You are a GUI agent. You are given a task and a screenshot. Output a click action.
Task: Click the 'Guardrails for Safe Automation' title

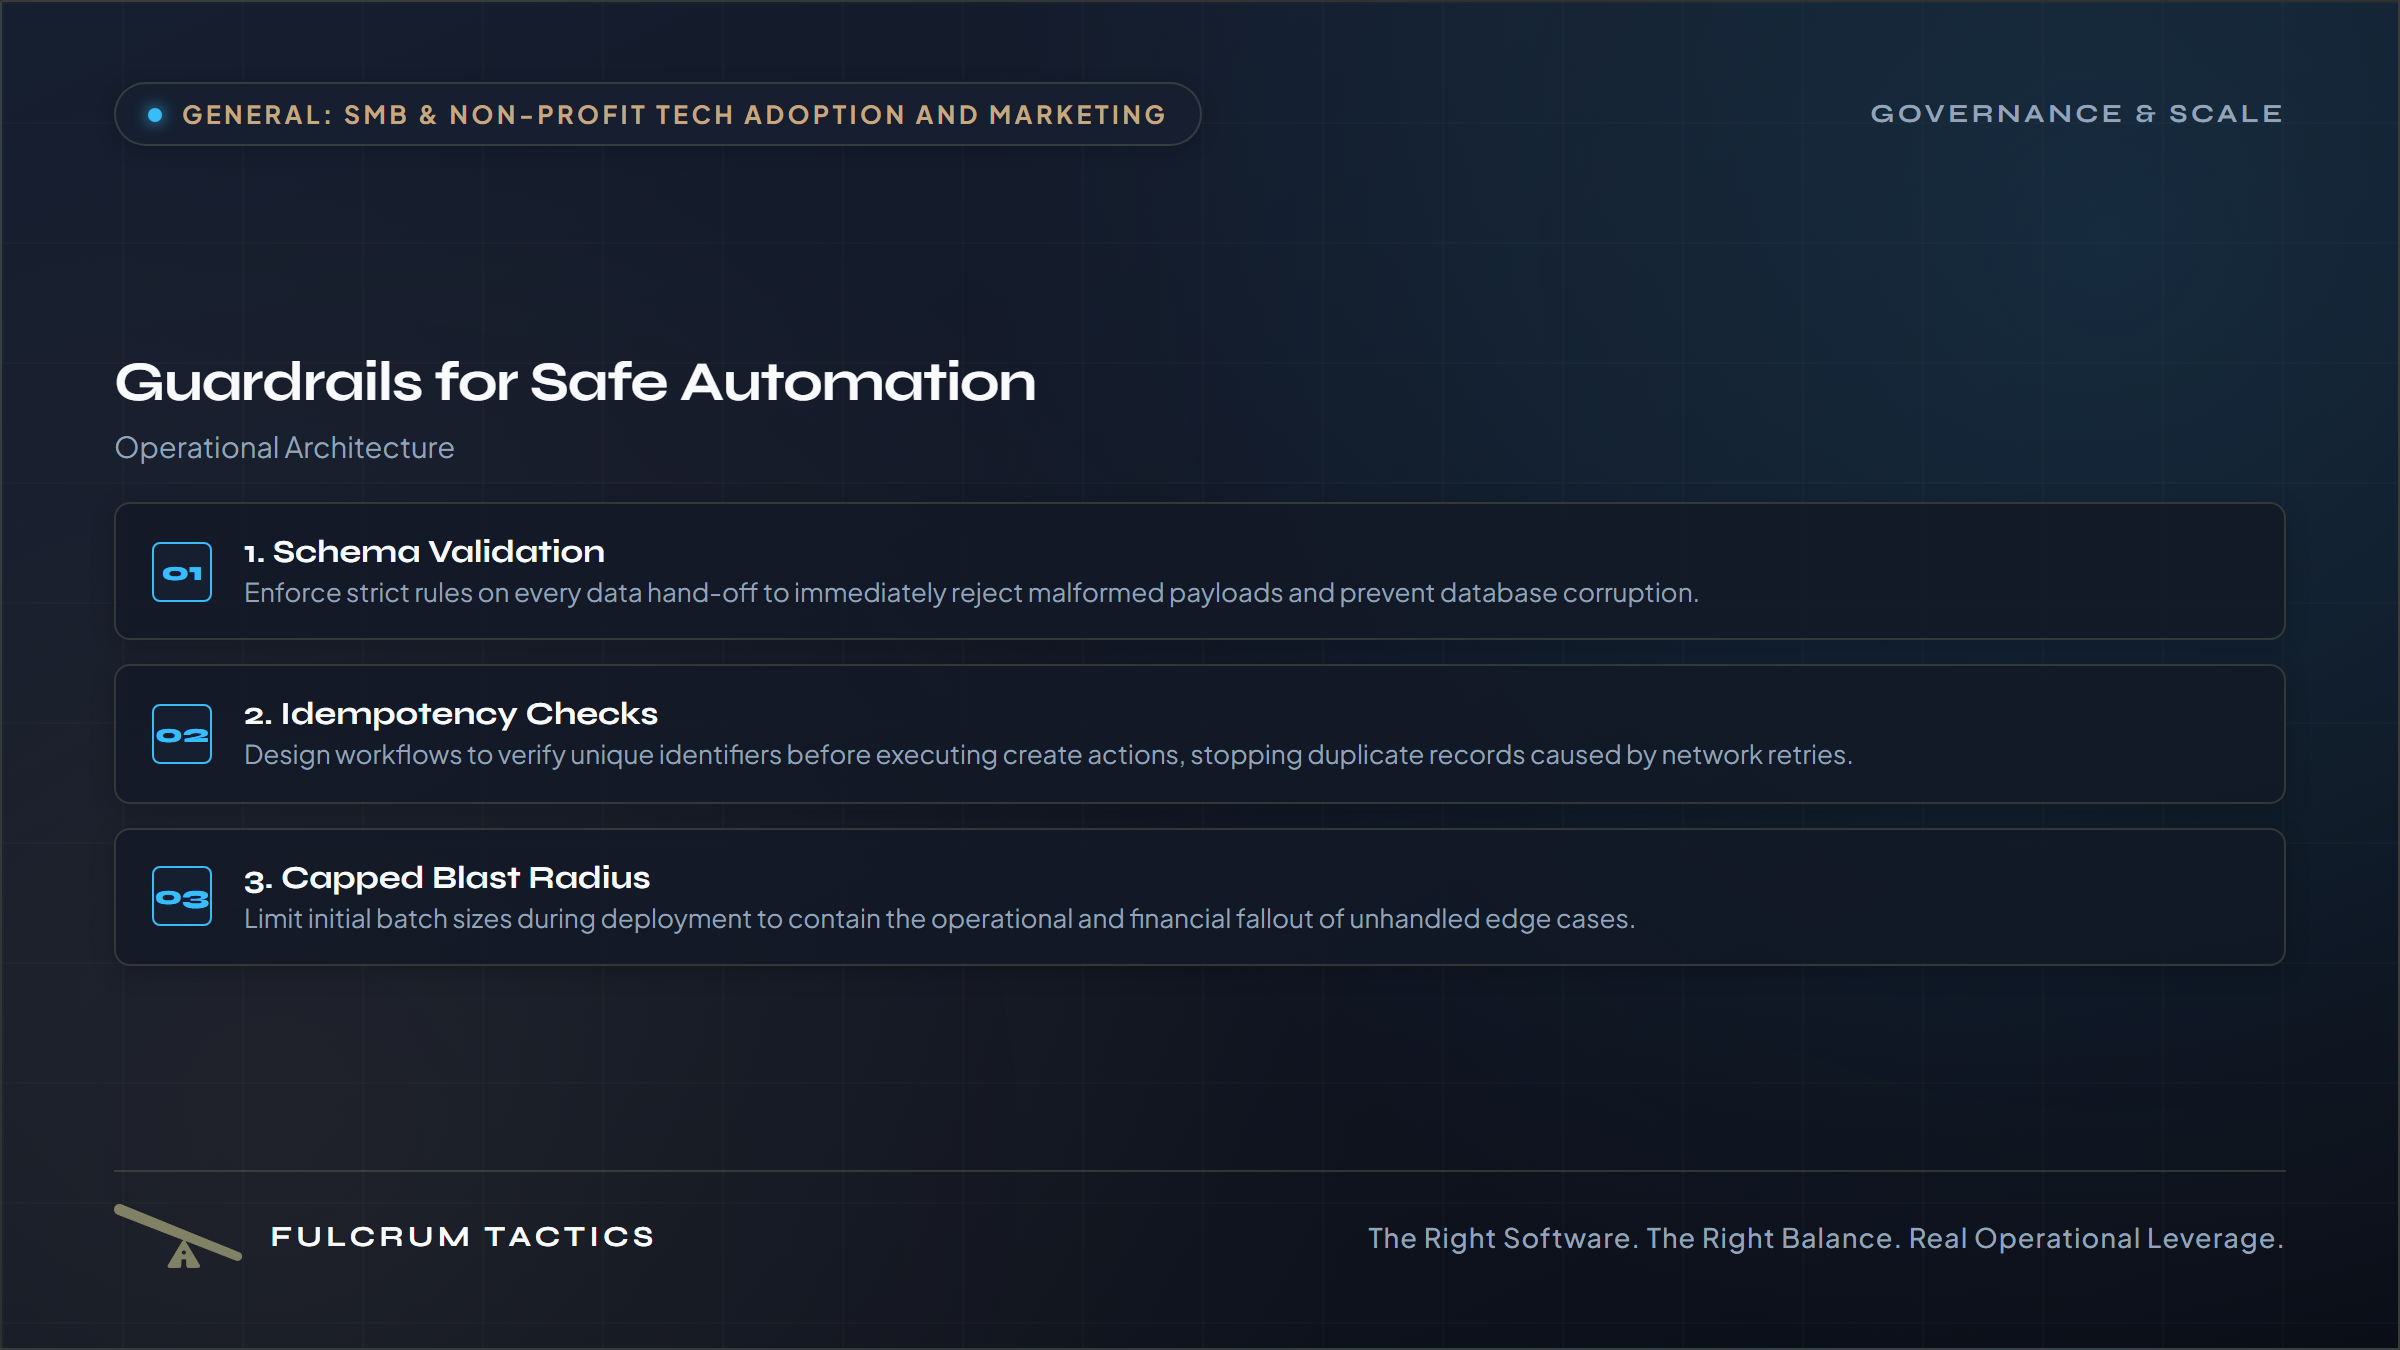pos(576,382)
